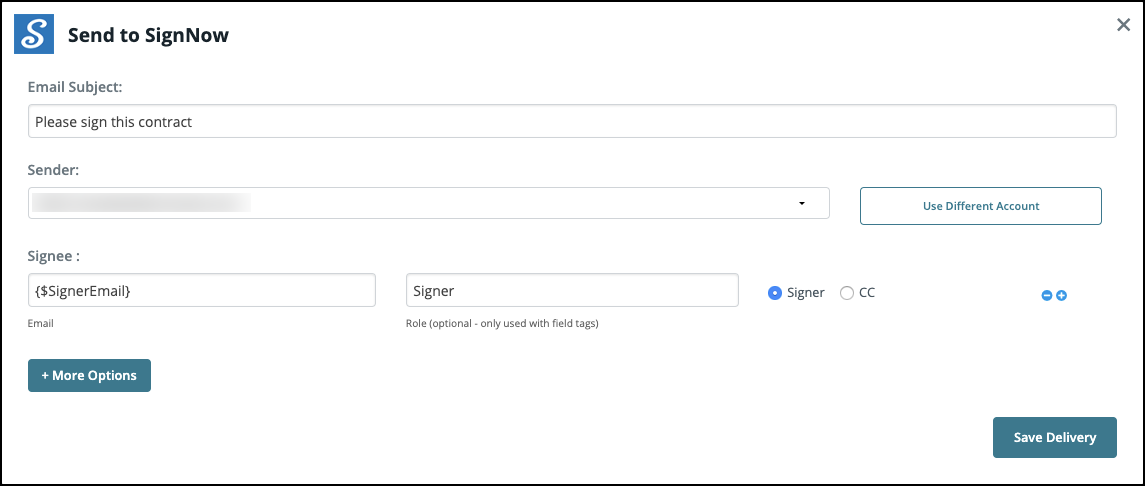Screen dimensions: 1145x486
Task: Click the Send to SignNow title
Action: point(148,36)
